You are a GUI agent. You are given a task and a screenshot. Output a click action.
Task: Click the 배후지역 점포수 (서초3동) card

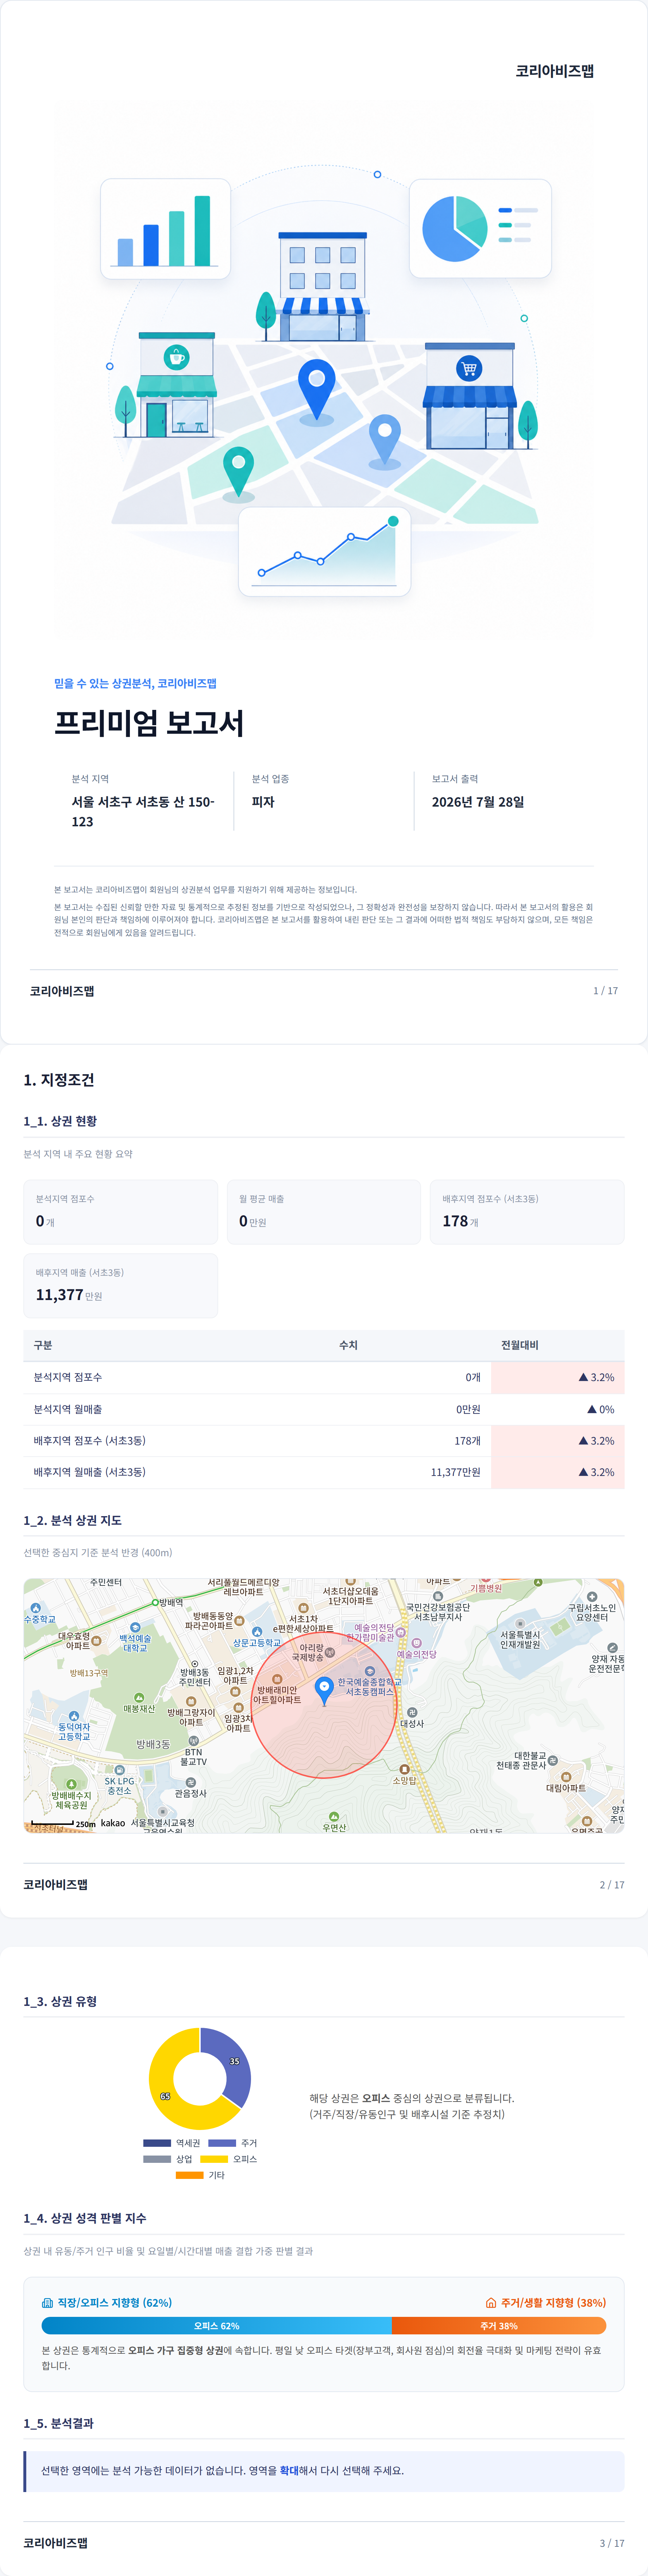pos(527,1212)
